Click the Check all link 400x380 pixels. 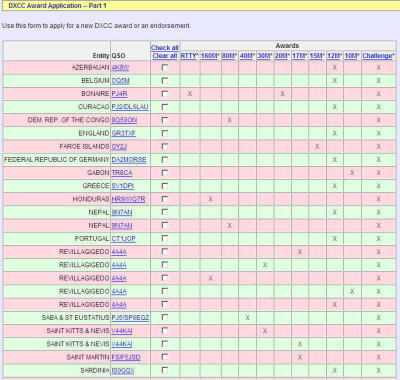tap(165, 48)
